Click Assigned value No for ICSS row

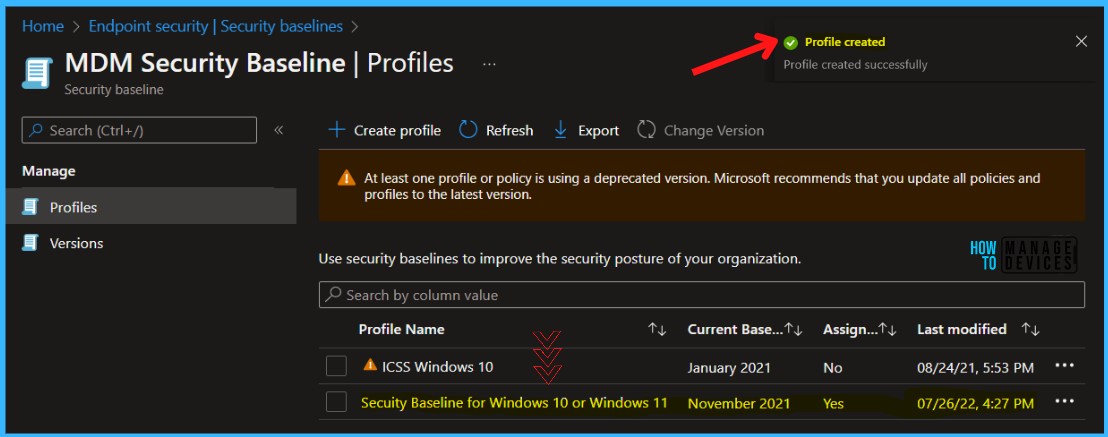click(832, 368)
